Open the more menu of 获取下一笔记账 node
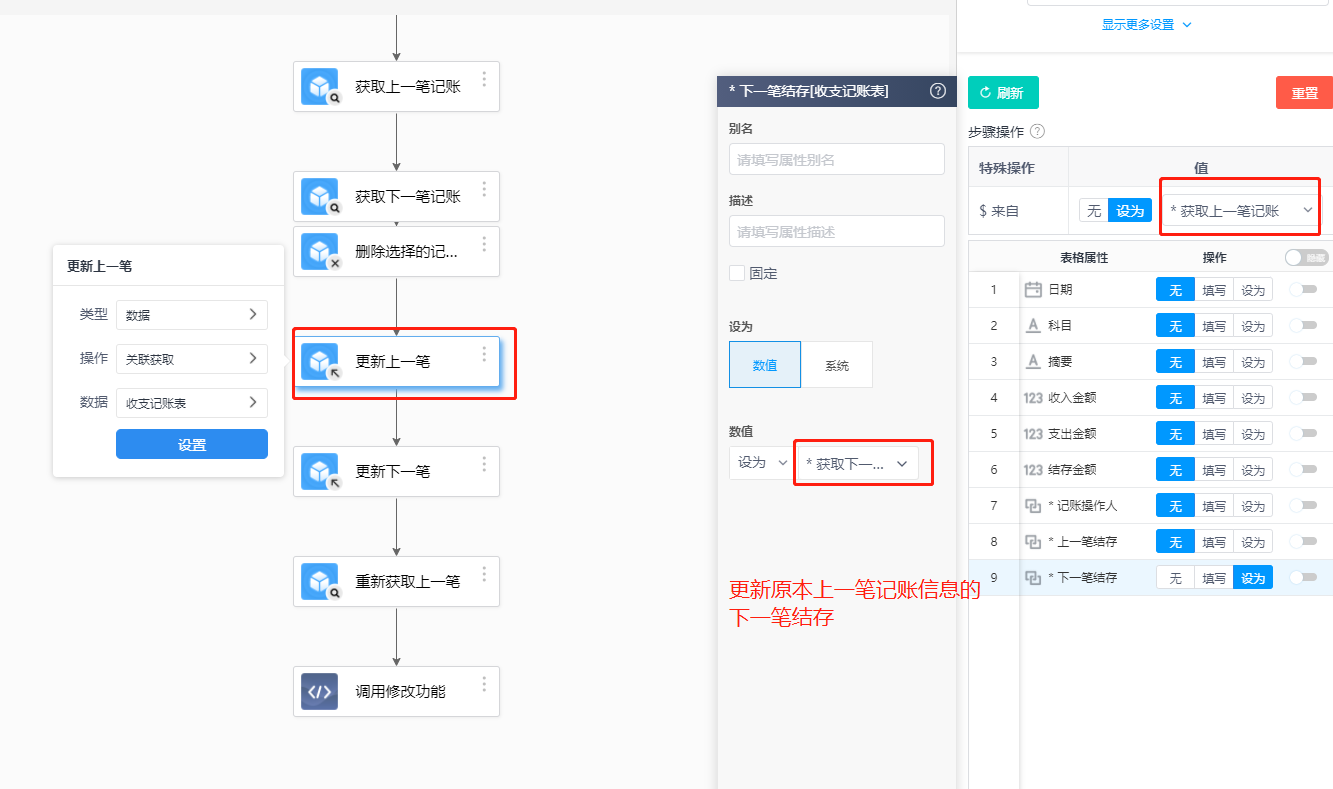Viewport: 1333px width, 789px height. coord(484,189)
